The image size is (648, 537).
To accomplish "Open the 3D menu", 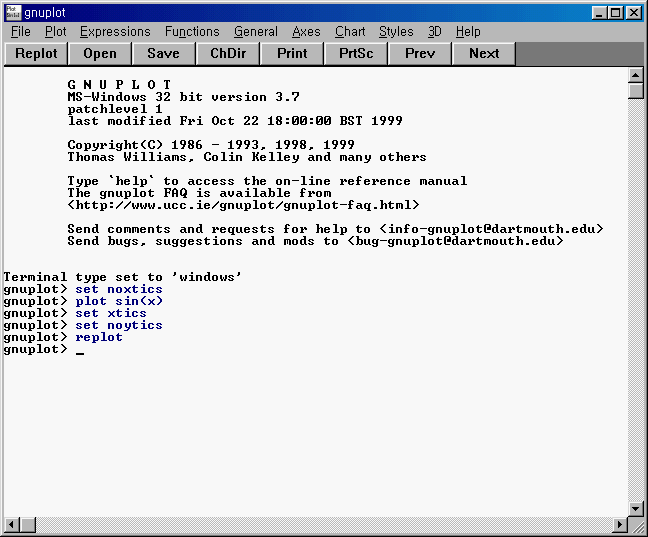I will coord(434,31).
